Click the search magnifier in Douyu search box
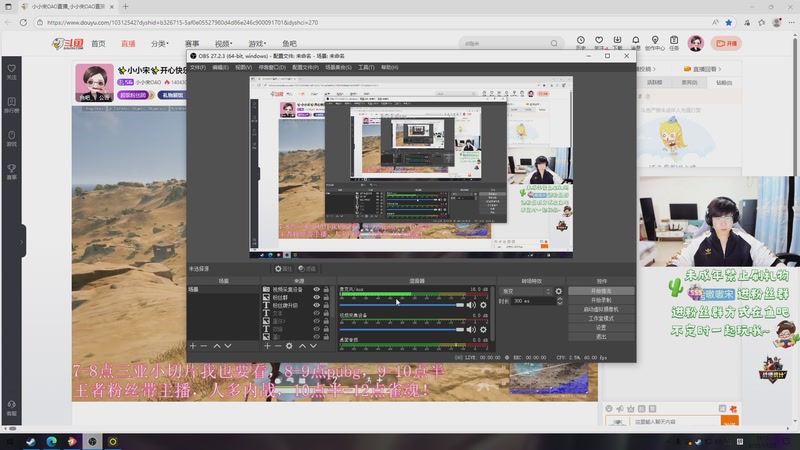This screenshot has width=800, height=450. tap(554, 43)
